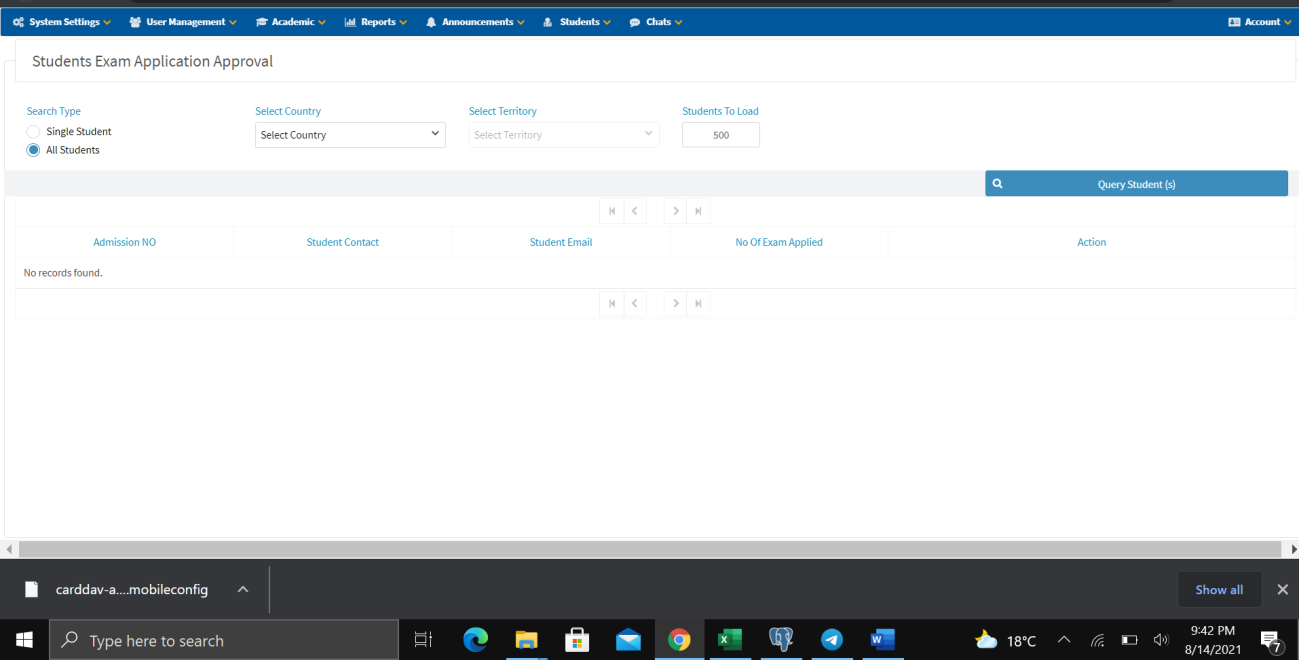Open the System Settings menu
The height and width of the screenshot is (660, 1299).
62,22
